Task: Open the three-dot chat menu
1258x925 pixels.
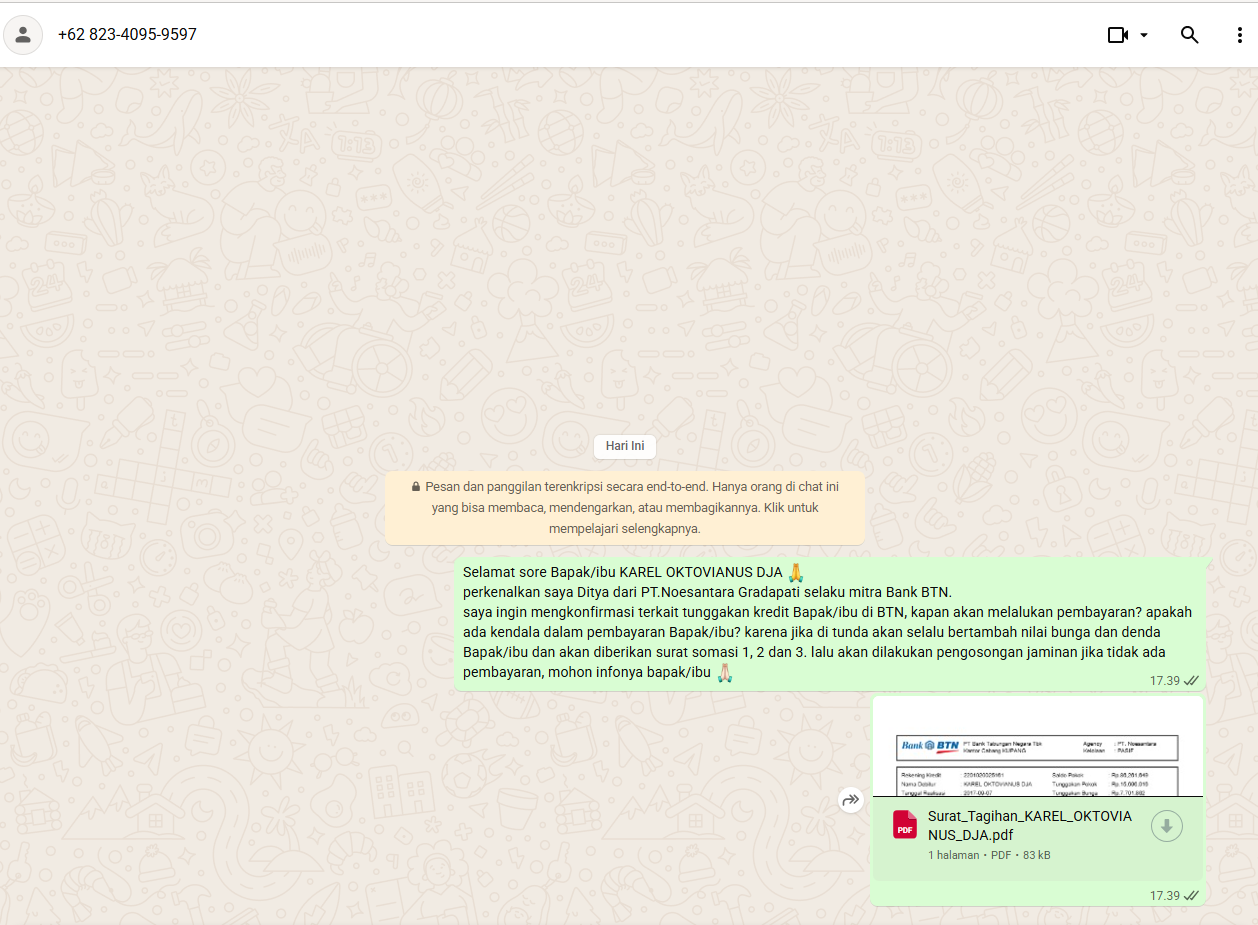Action: pyautogui.click(x=1239, y=35)
